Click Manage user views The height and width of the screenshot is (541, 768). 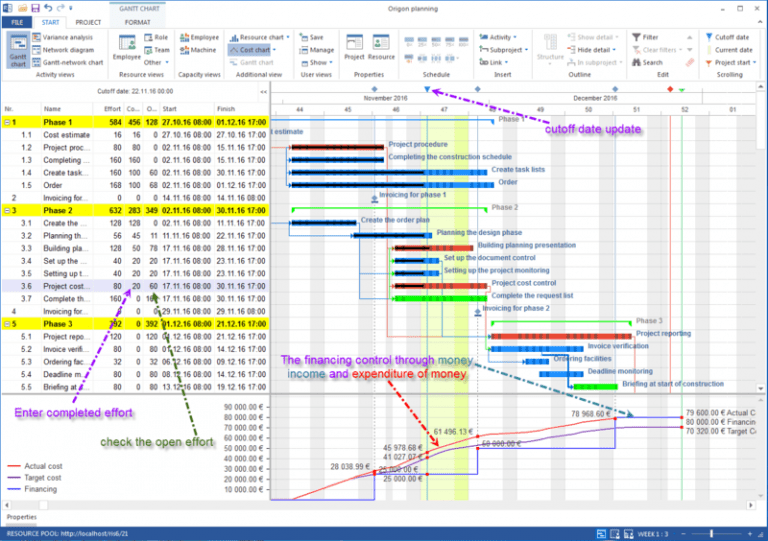point(316,50)
